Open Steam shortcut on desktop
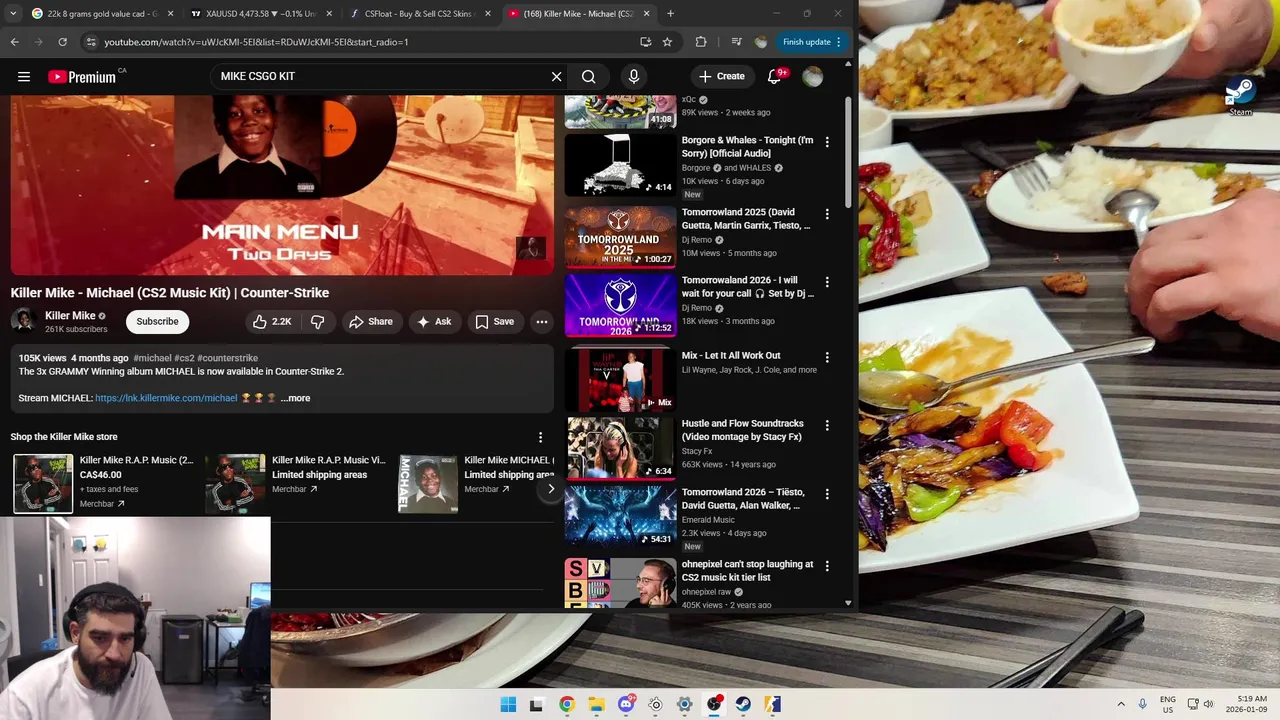This screenshot has width=1280, height=720. pyautogui.click(x=1240, y=96)
